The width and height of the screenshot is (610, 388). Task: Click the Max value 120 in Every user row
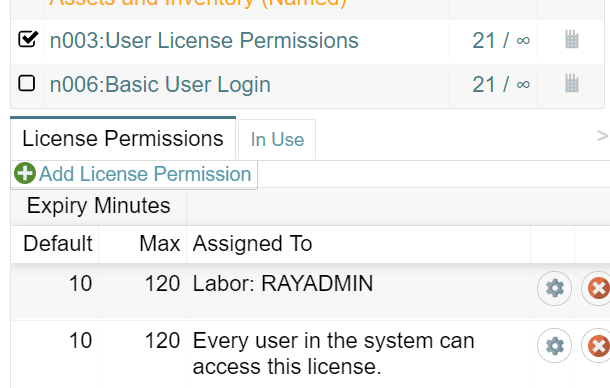pos(162,341)
